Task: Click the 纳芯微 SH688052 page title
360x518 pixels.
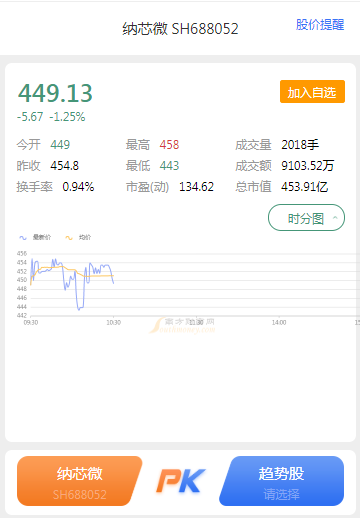Action: point(180,29)
